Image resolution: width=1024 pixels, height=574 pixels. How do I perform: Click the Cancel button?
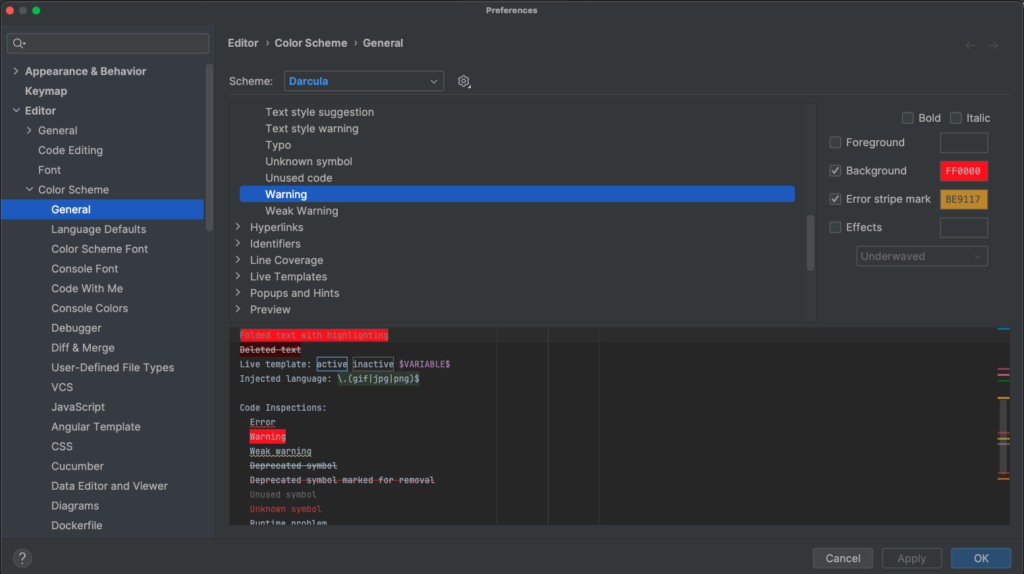pyautogui.click(x=842, y=558)
